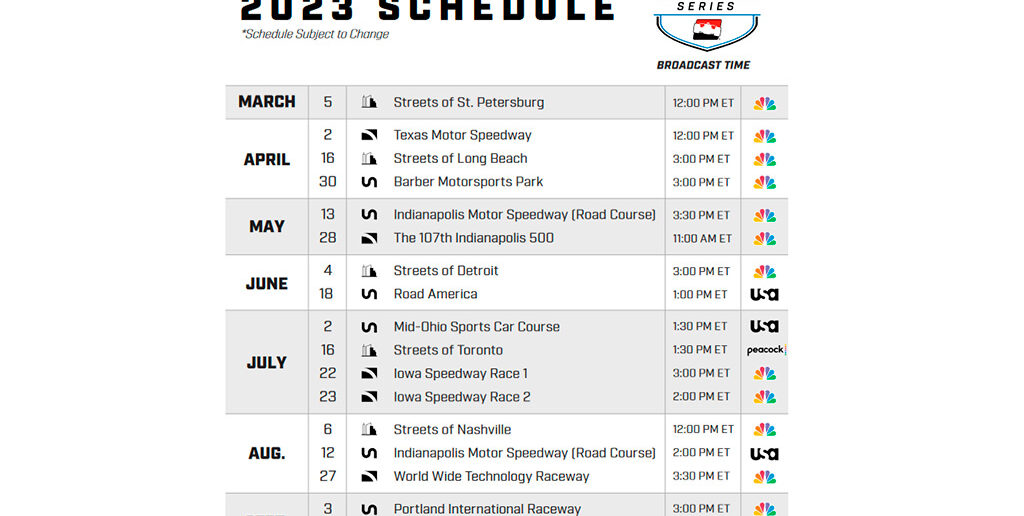
Task: Click the Peacock logo in the Streets of Toronto row
Action: pos(766,350)
